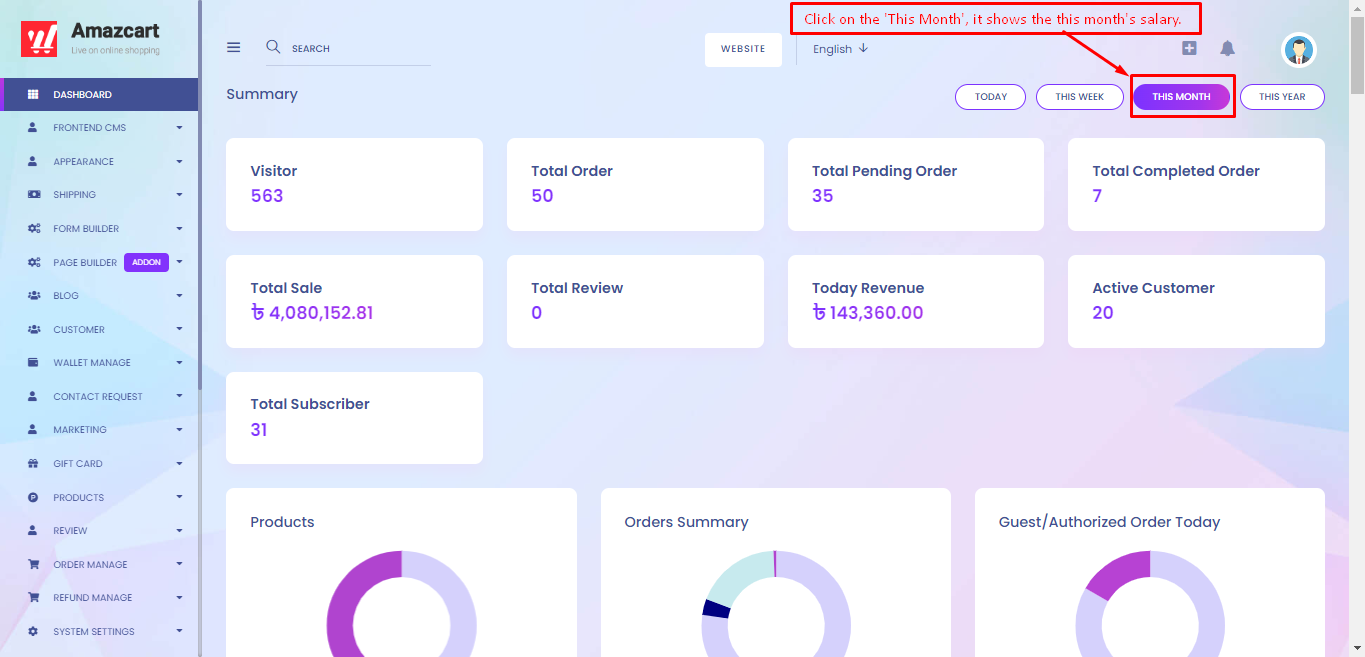Open the English language dropdown
This screenshot has height=657, width=1365.
841,49
